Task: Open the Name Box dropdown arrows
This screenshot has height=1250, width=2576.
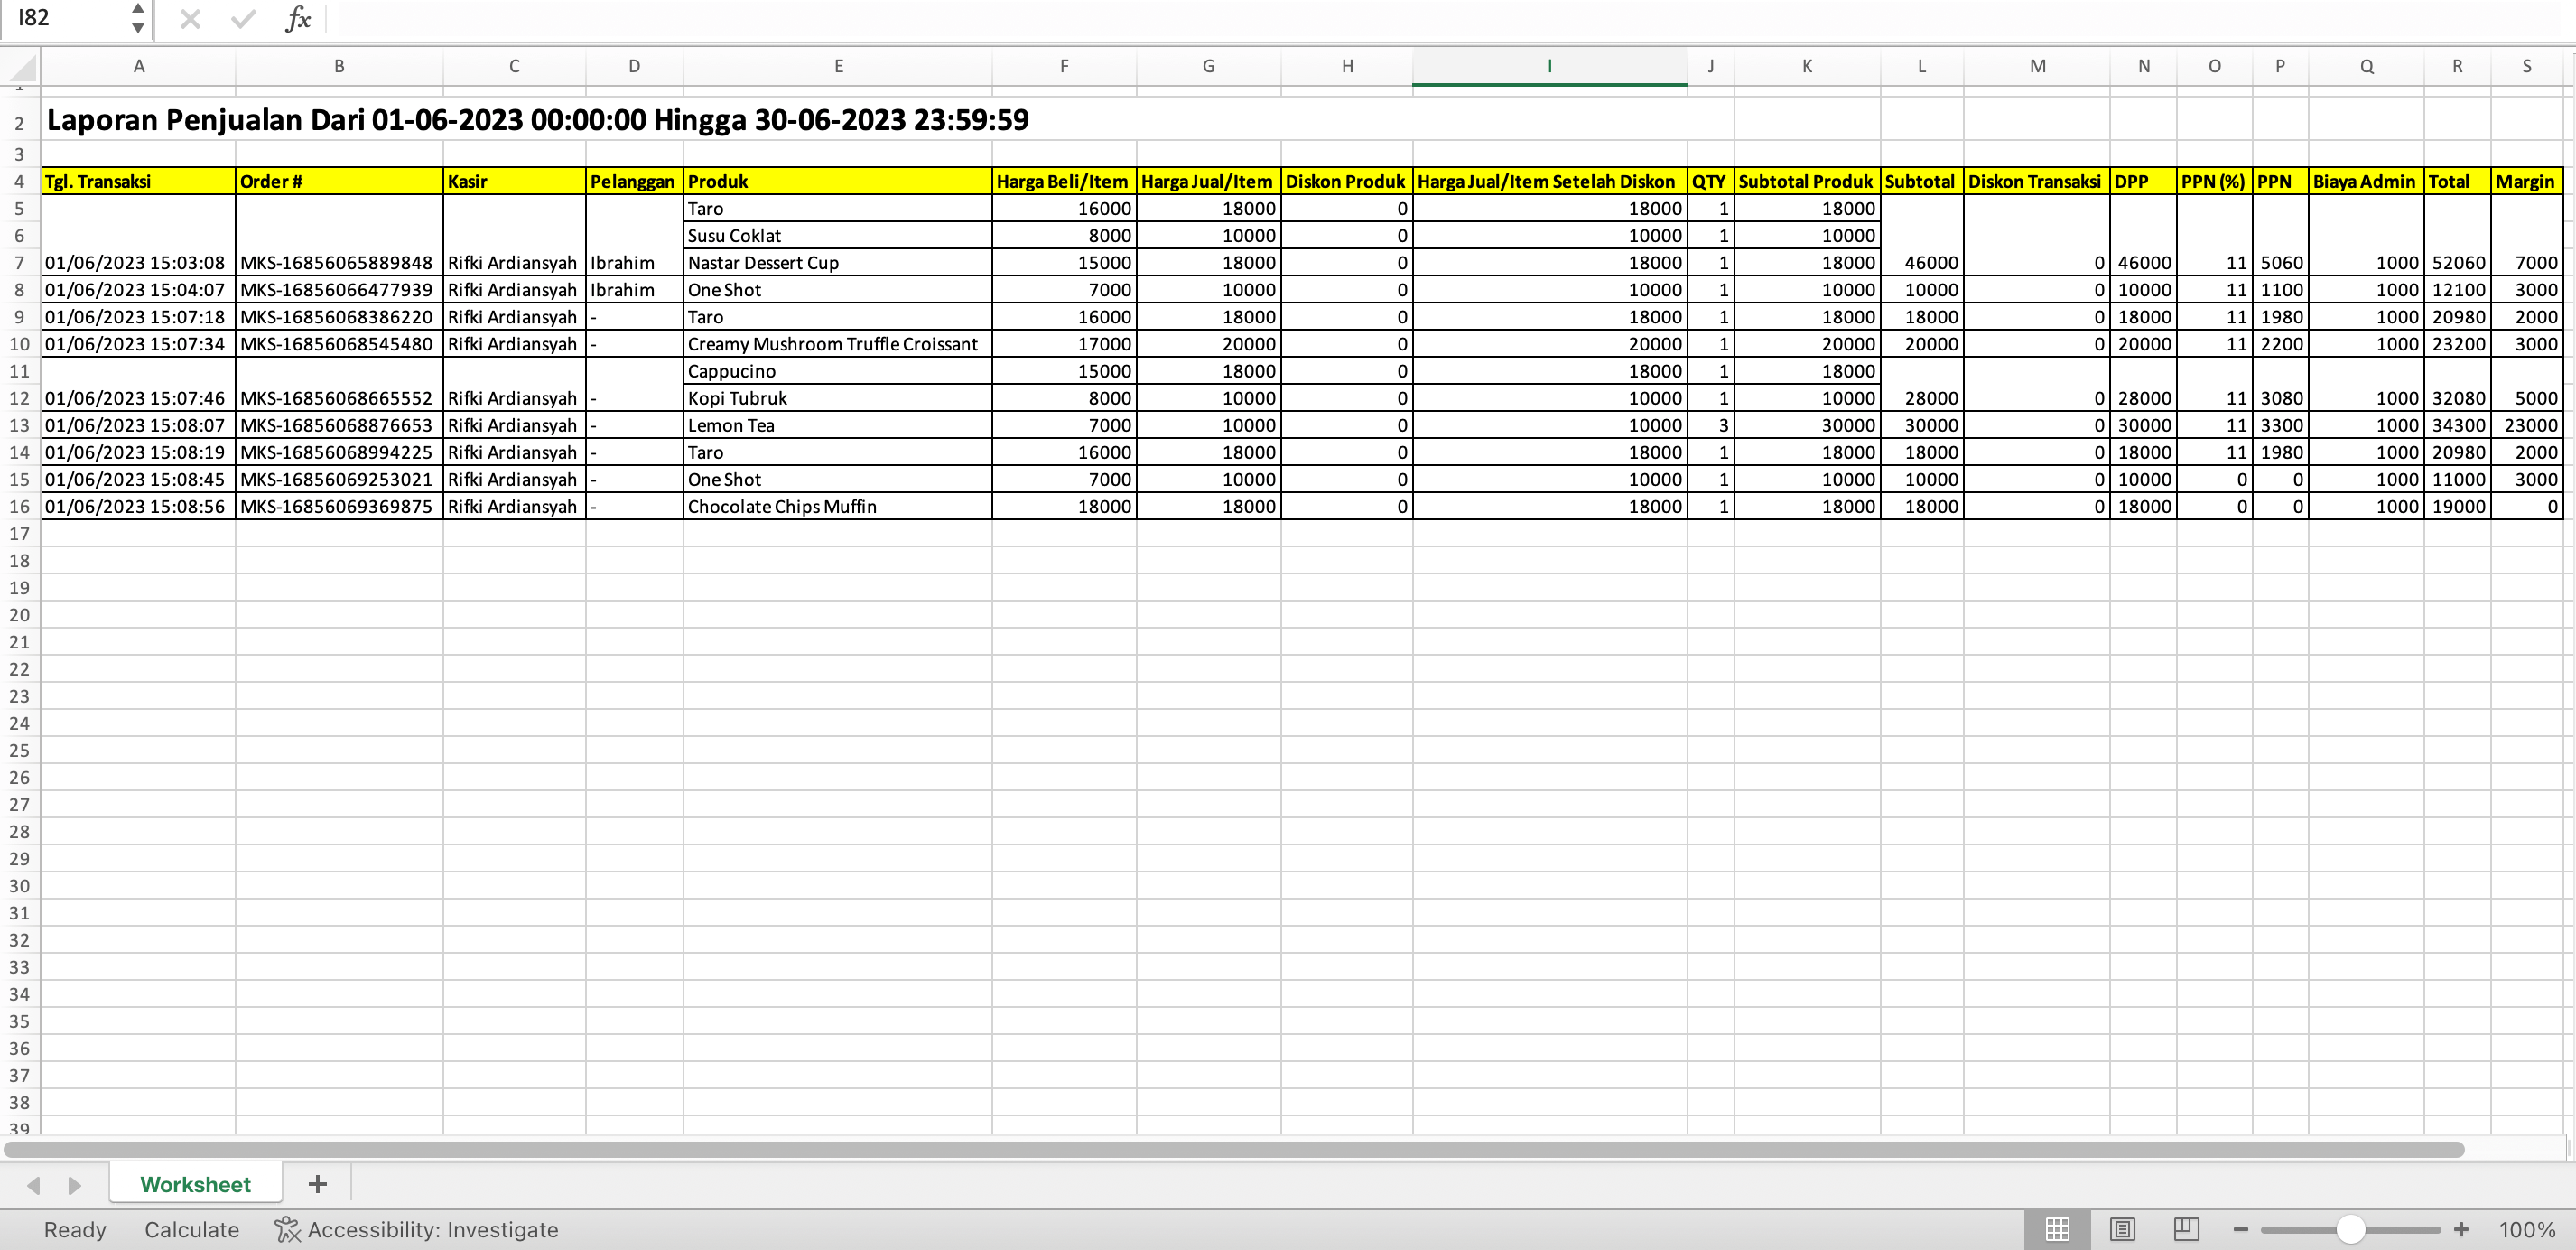Action: click(x=138, y=18)
